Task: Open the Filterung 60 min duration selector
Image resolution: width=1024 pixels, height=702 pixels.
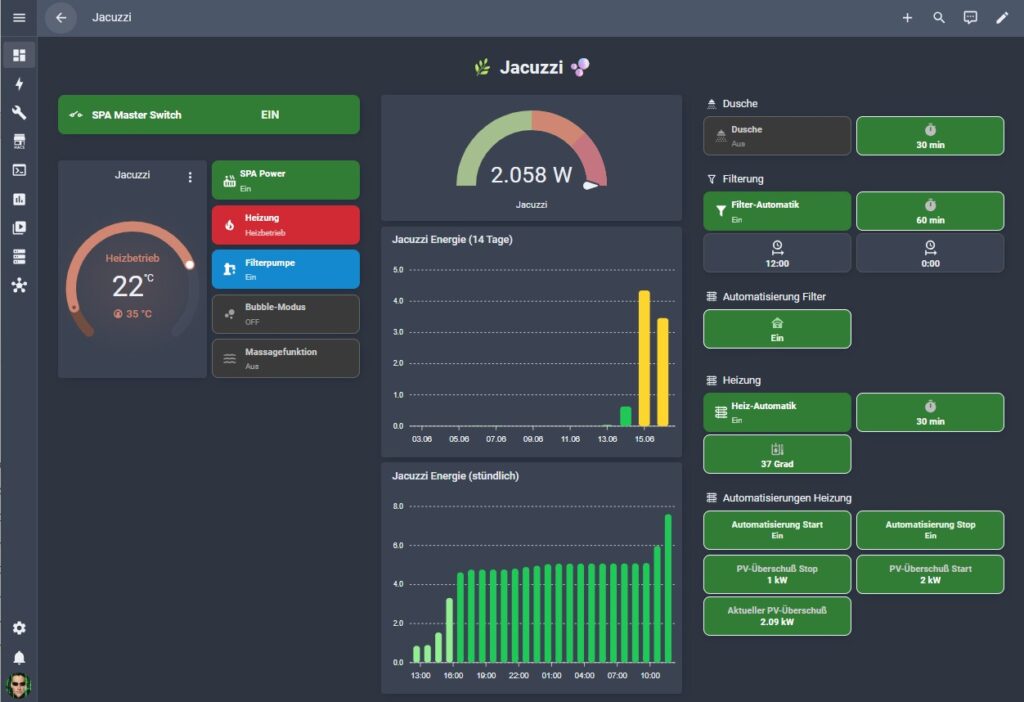Action: pos(930,211)
